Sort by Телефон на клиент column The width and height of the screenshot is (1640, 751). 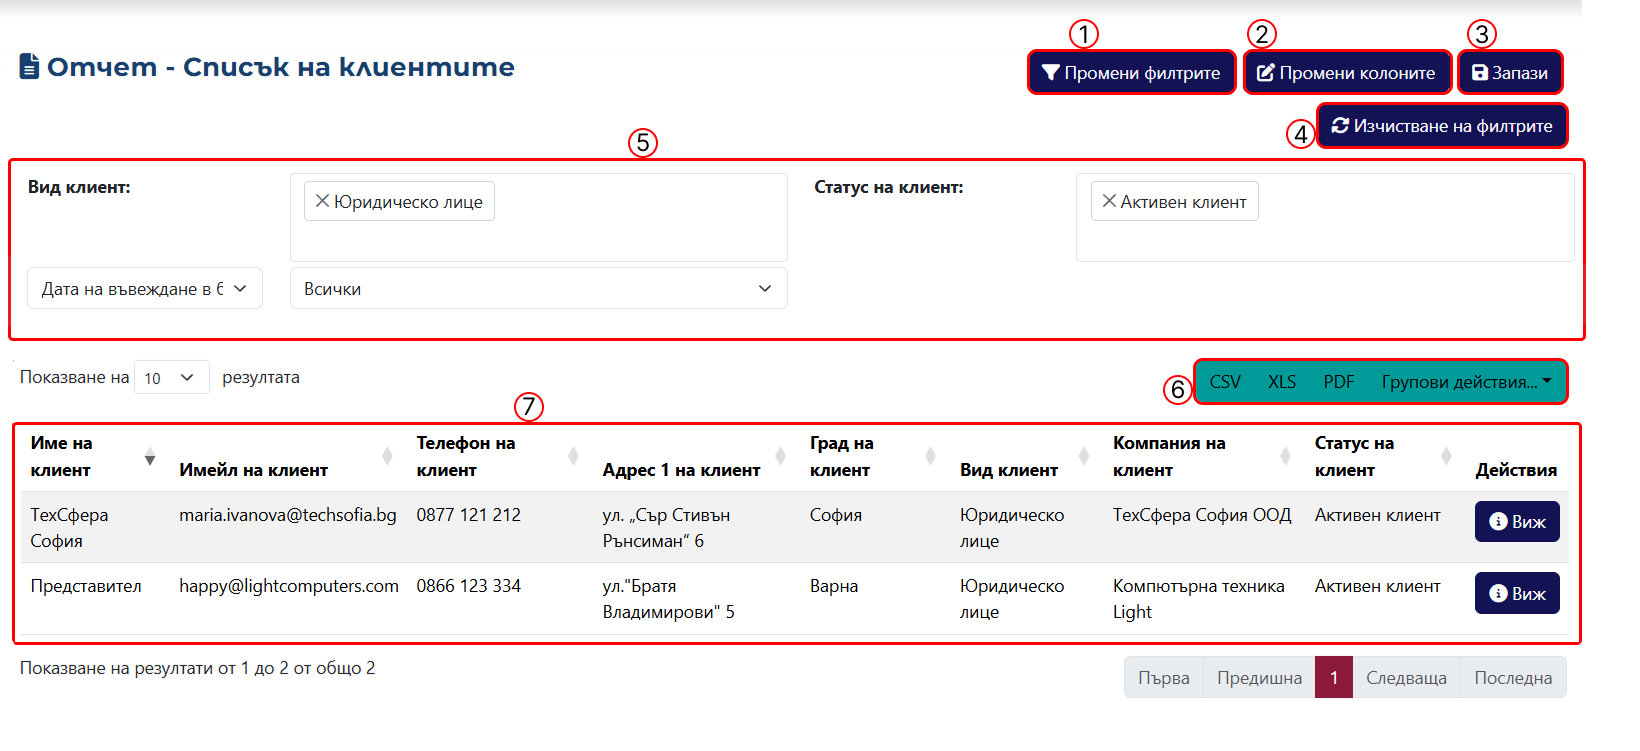tap(499, 456)
